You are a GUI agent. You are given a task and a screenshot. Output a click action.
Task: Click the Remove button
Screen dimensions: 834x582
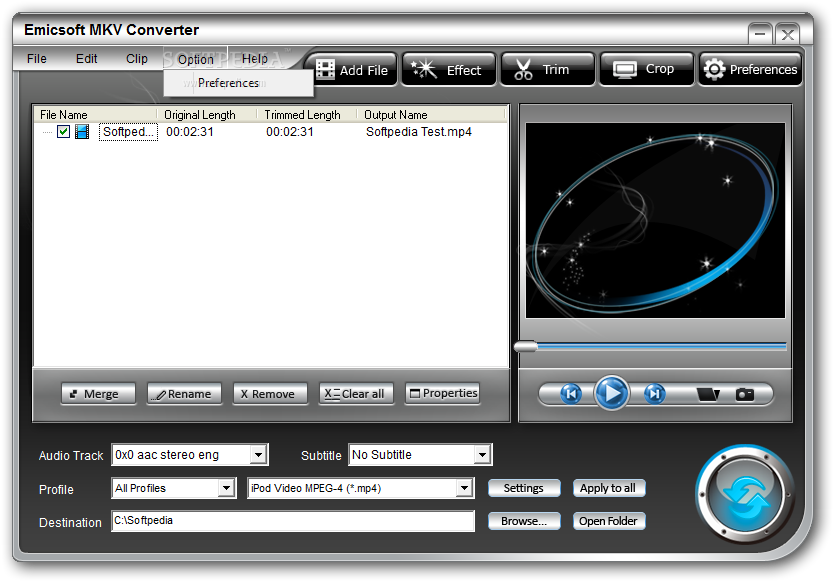(x=270, y=394)
